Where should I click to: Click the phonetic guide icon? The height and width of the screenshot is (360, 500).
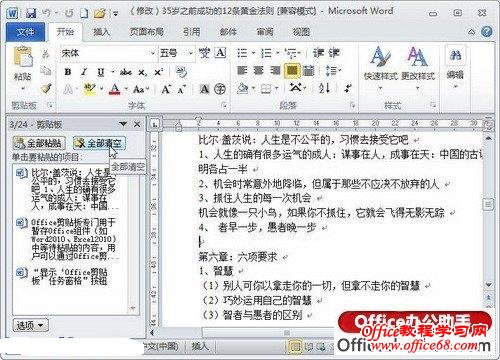pyautogui.click(x=204, y=53)
